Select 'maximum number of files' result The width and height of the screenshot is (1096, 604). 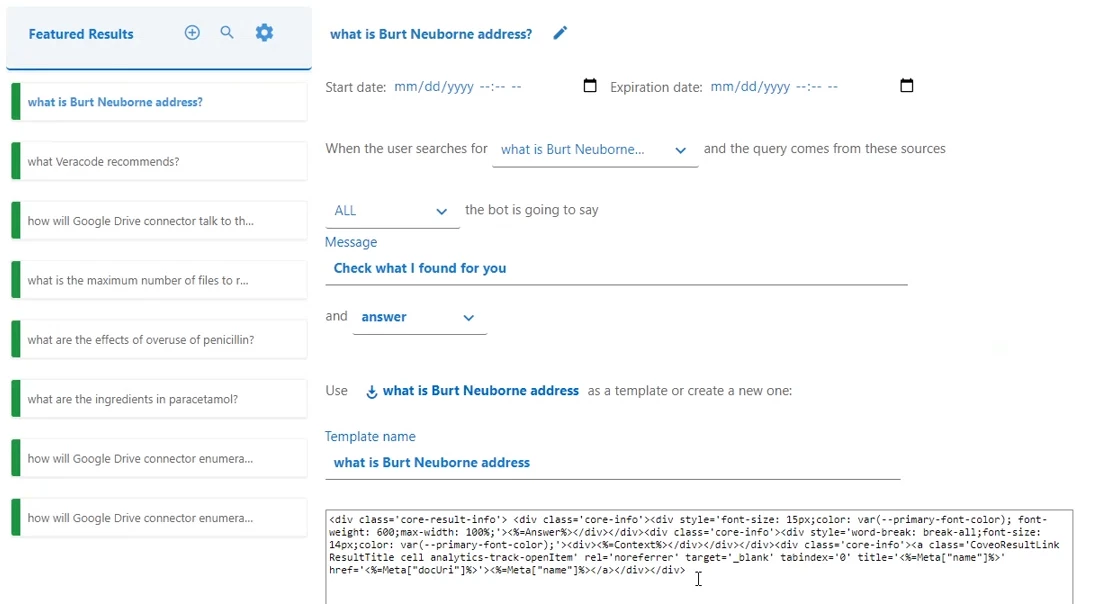160,280
